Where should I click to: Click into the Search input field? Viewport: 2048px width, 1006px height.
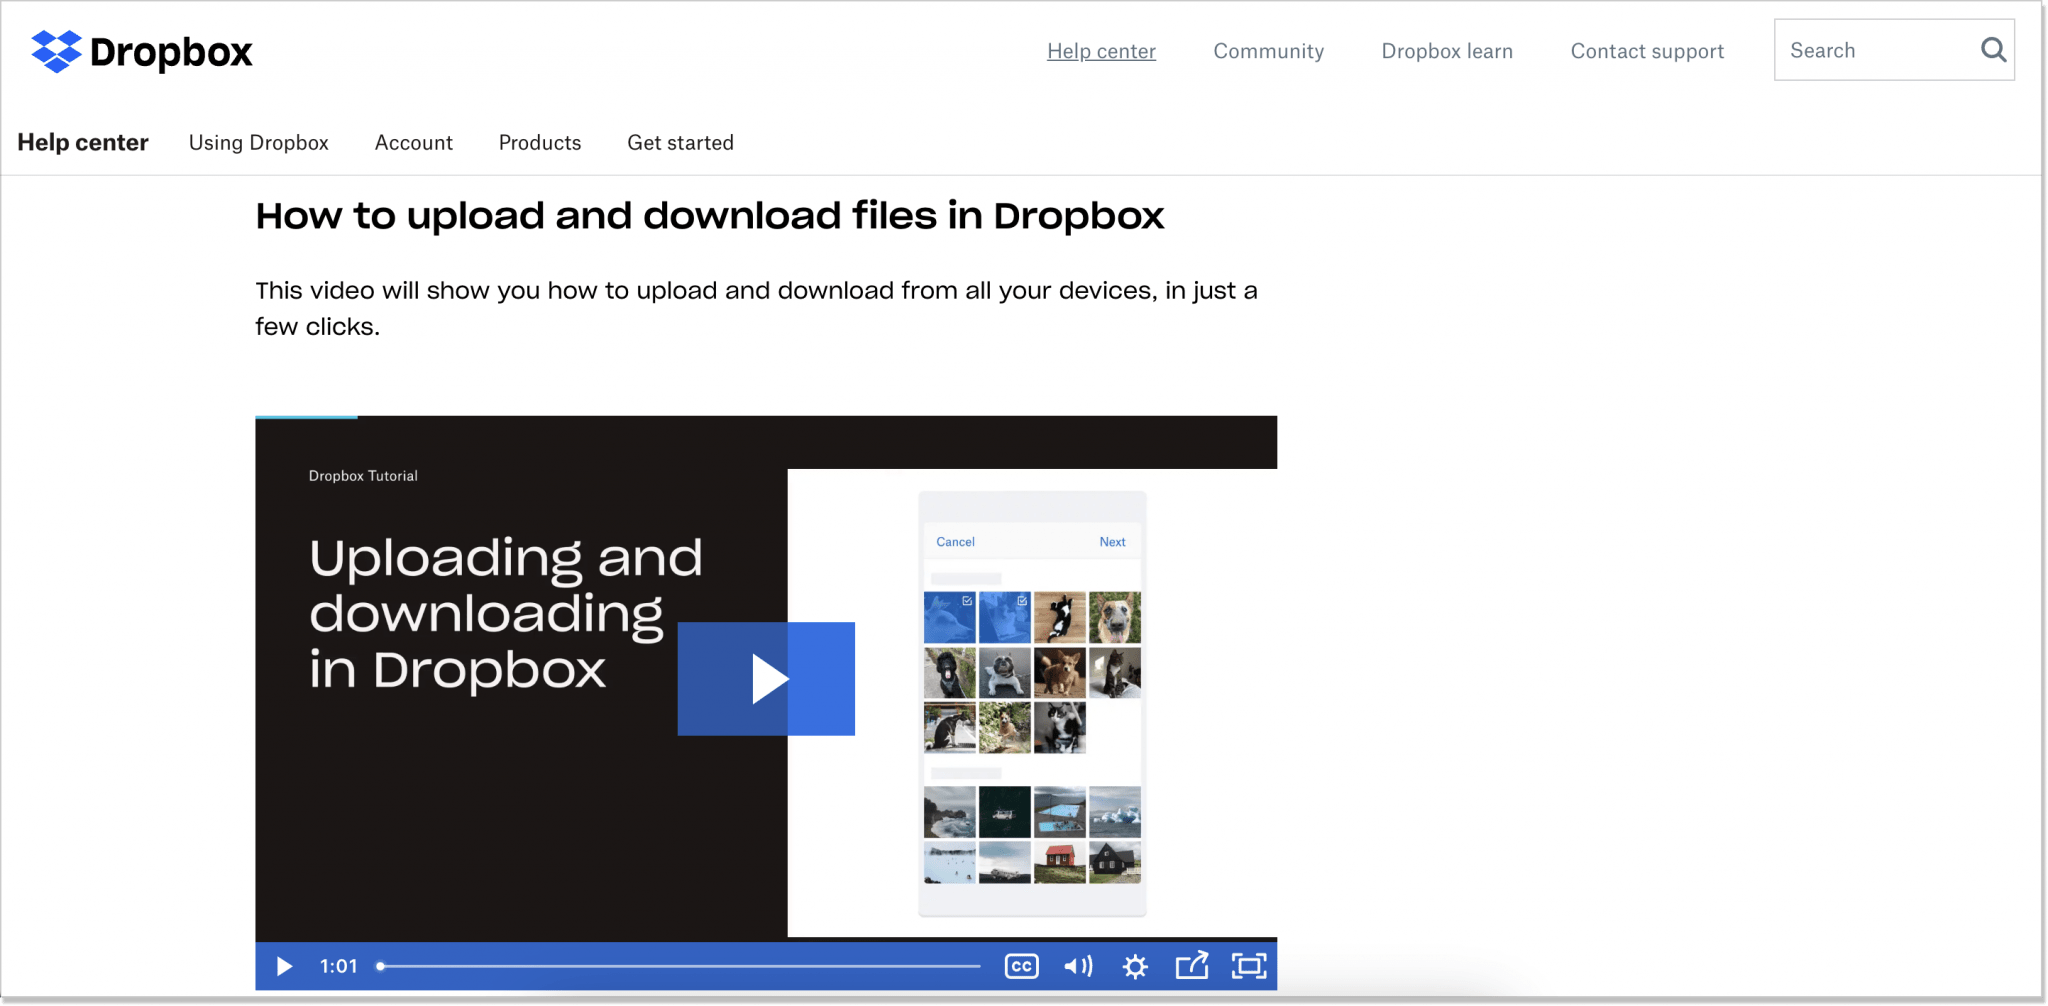click(1870, 50)
